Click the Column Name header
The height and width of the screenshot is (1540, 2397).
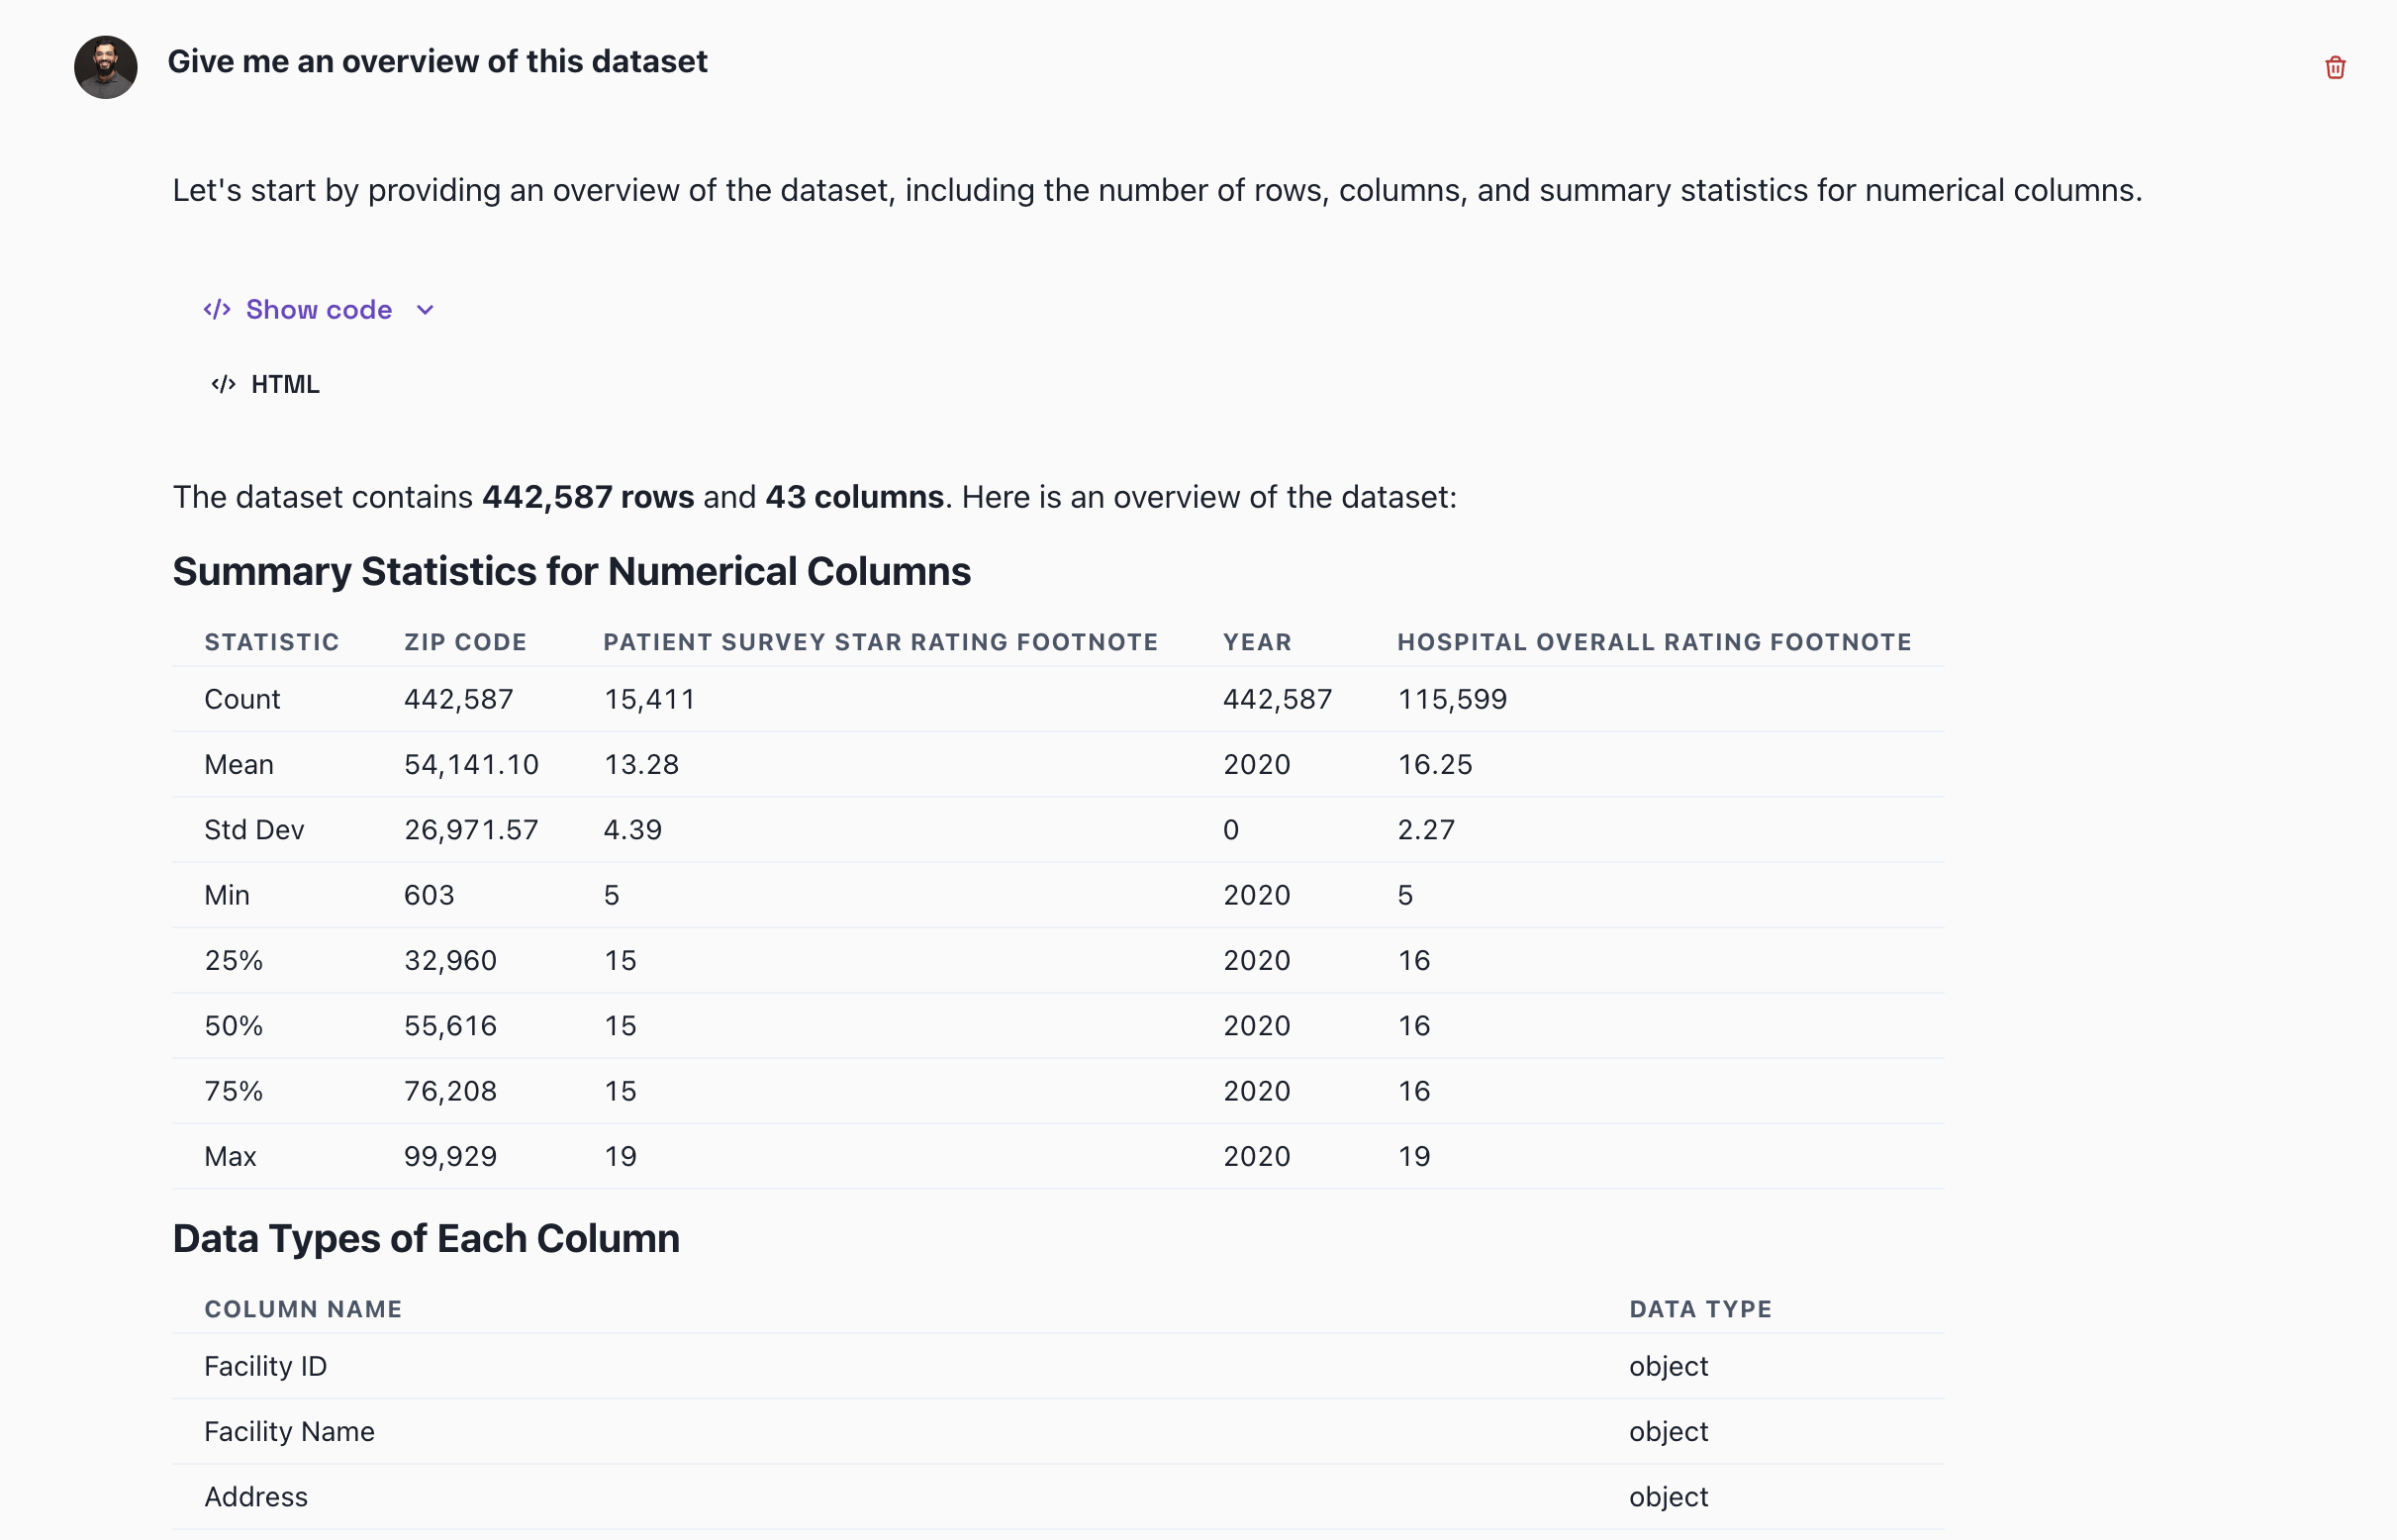click(303, 1309)
